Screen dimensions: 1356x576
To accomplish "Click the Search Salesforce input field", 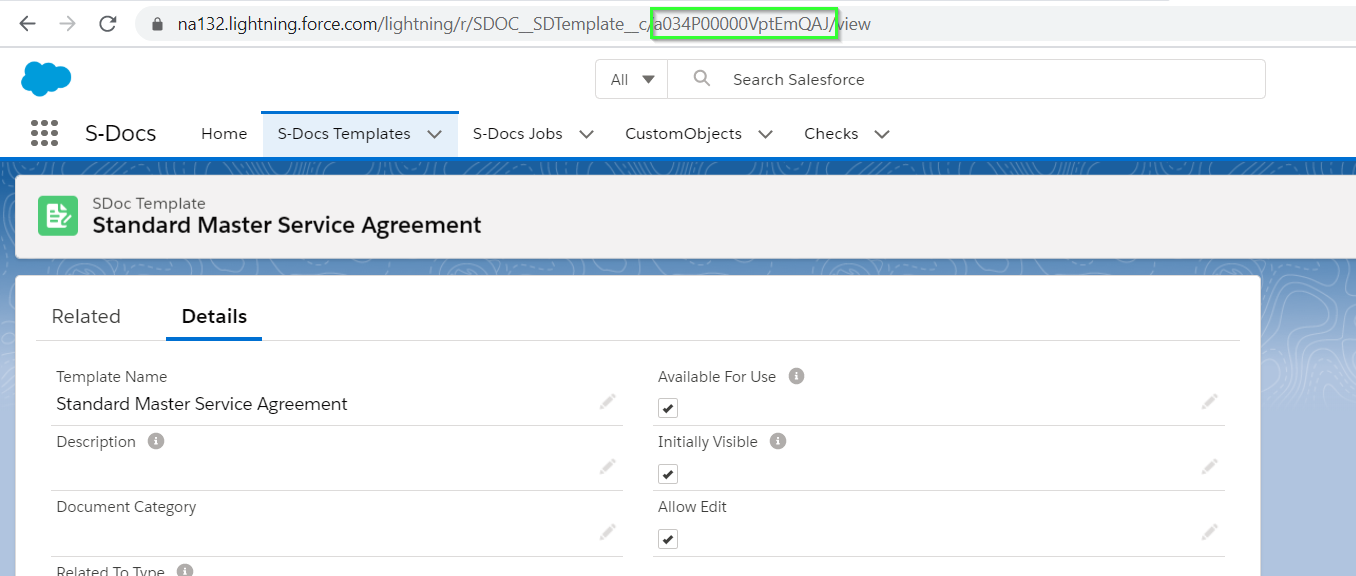I will 966,79.
